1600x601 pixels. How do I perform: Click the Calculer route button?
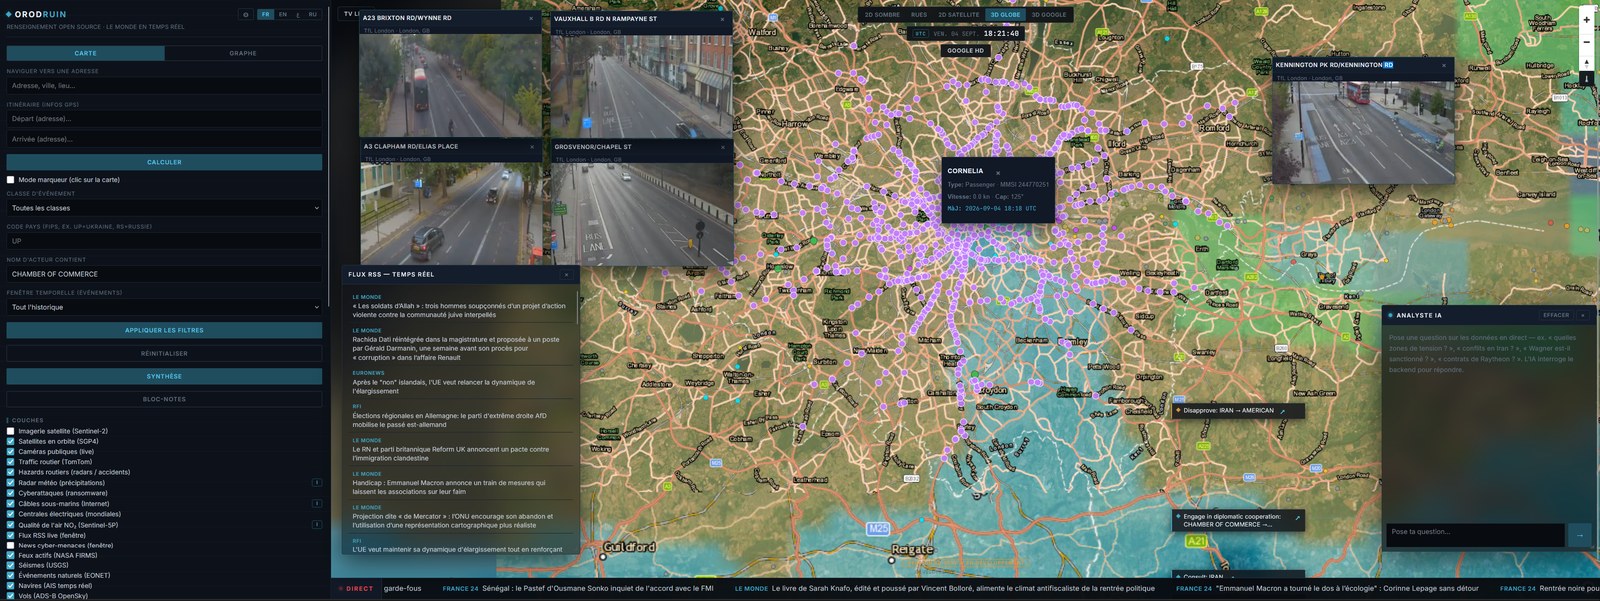(164, 162)
